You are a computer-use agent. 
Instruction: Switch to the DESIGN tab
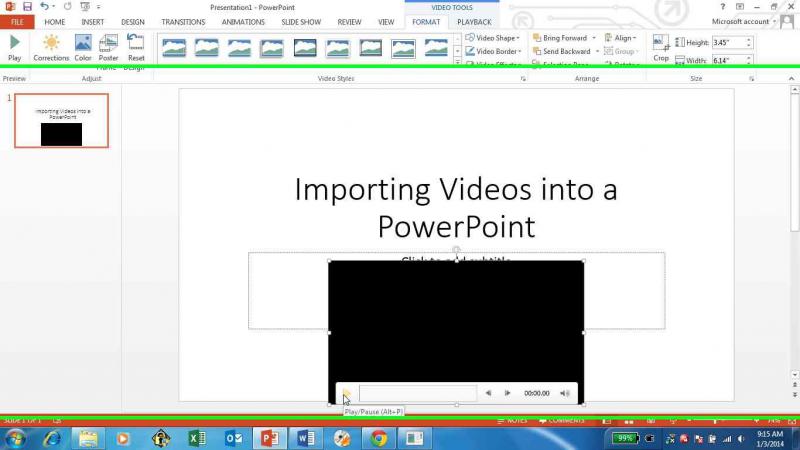133,22
